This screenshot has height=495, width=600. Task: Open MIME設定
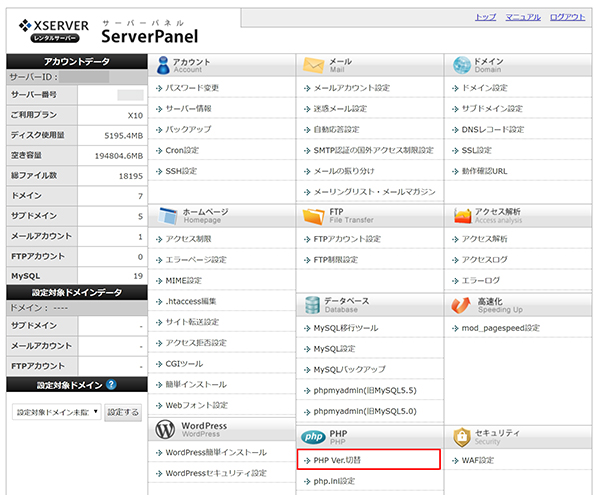pyautogui.click(x=183, y=280)
